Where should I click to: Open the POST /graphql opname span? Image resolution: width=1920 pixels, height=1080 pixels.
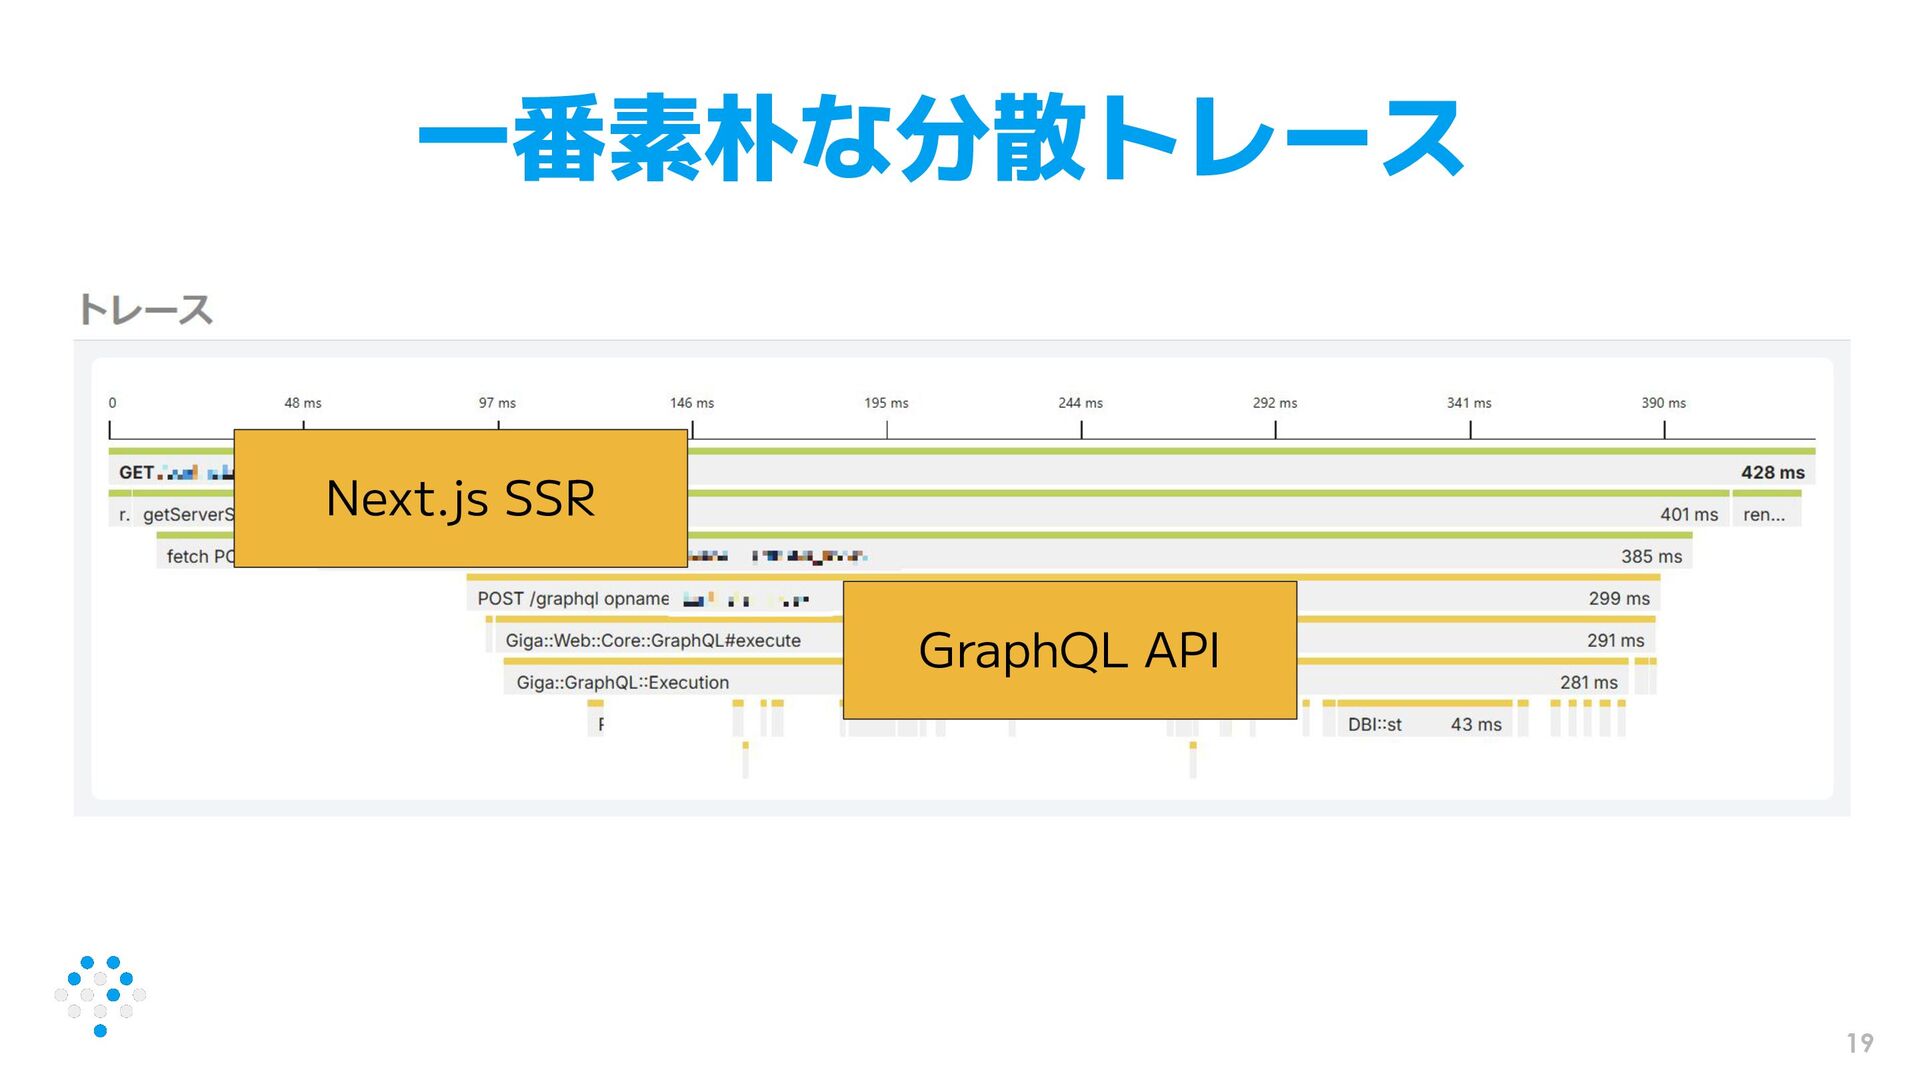pos(573,598)
